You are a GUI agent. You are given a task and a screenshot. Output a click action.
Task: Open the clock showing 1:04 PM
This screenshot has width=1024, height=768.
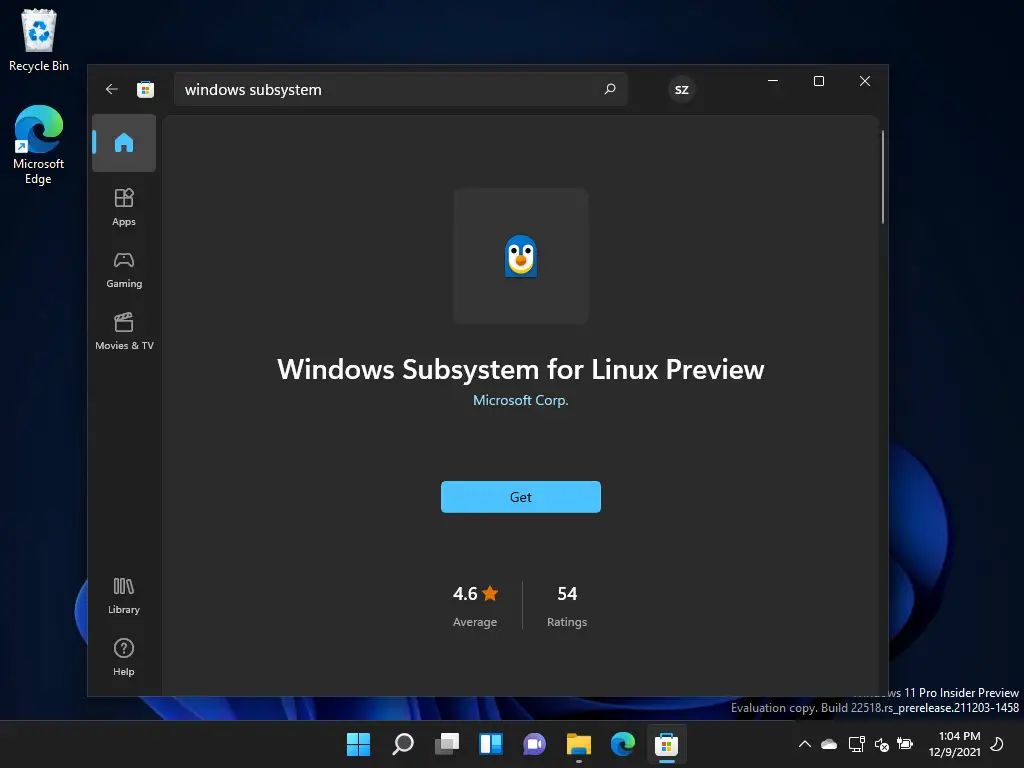(955, 744)
